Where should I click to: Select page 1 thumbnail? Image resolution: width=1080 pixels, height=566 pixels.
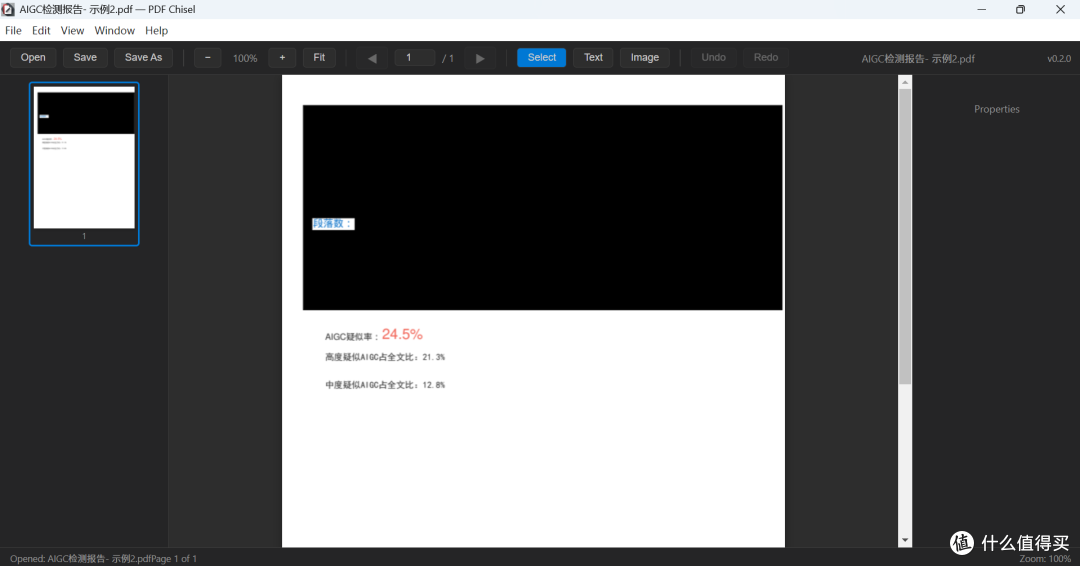(x=84, y=163)
